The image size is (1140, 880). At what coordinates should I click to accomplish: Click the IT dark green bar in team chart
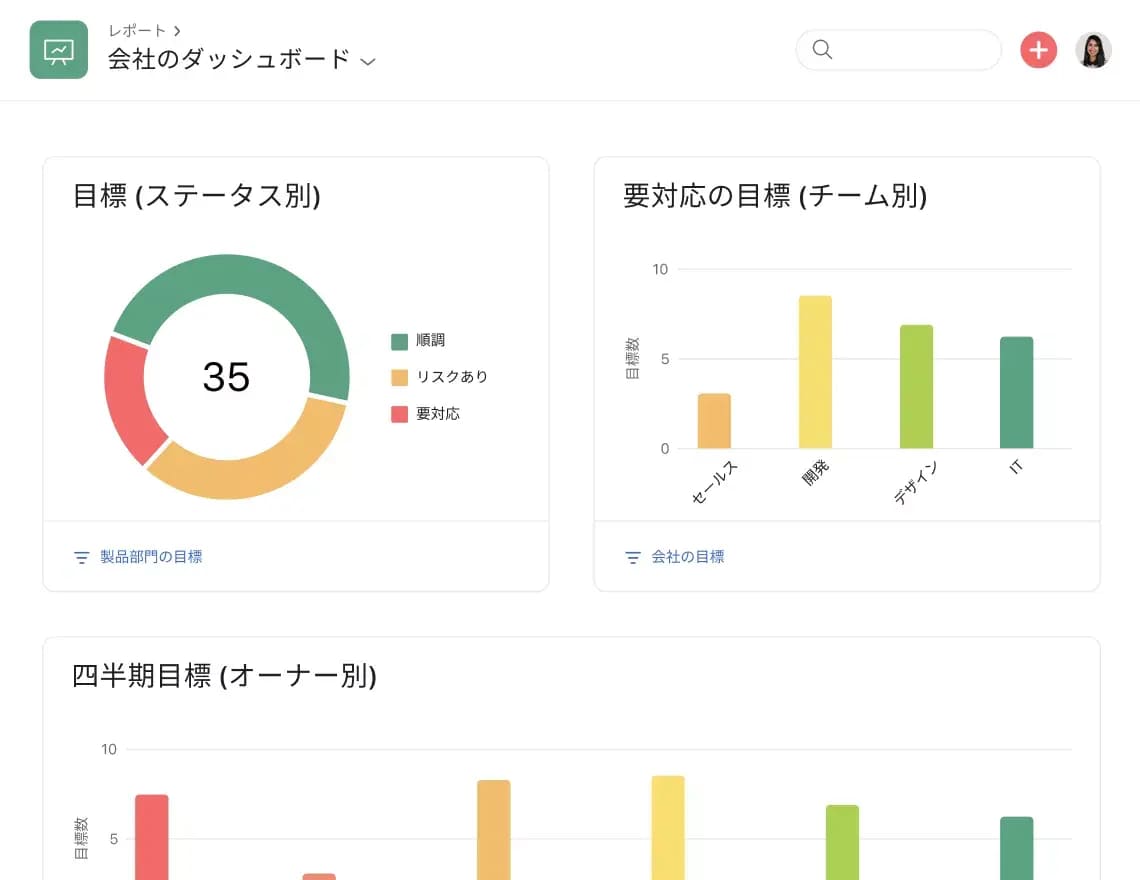click(x=1016, y=393)
